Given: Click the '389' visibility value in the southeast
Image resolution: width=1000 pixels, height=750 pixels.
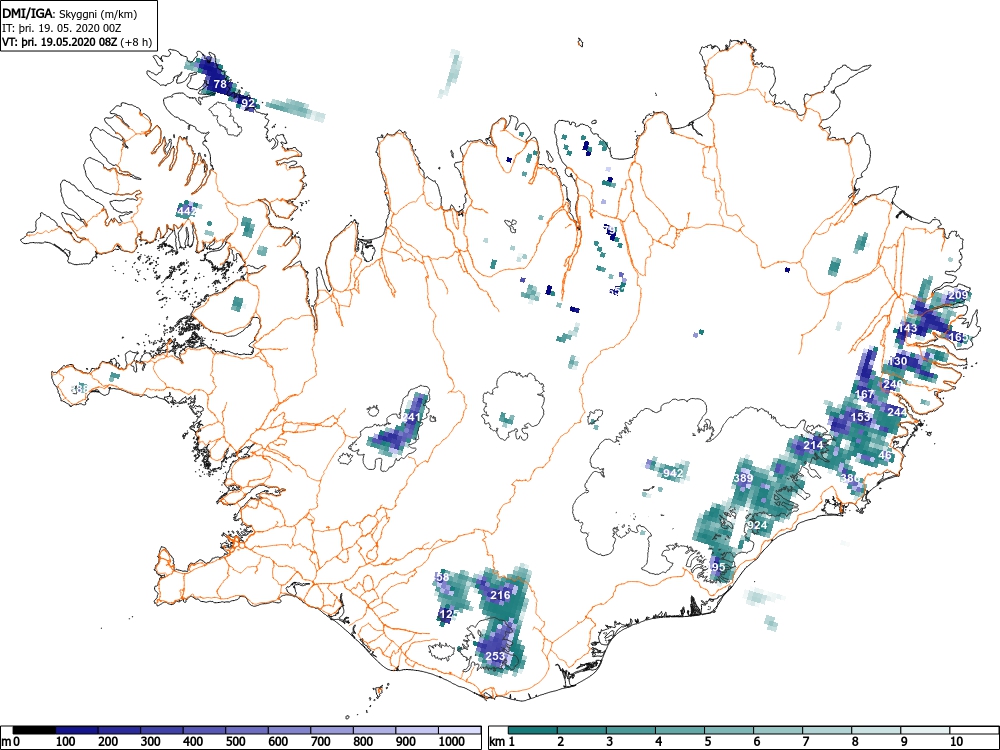Looking at the screenshot, I should click(743, 478).
